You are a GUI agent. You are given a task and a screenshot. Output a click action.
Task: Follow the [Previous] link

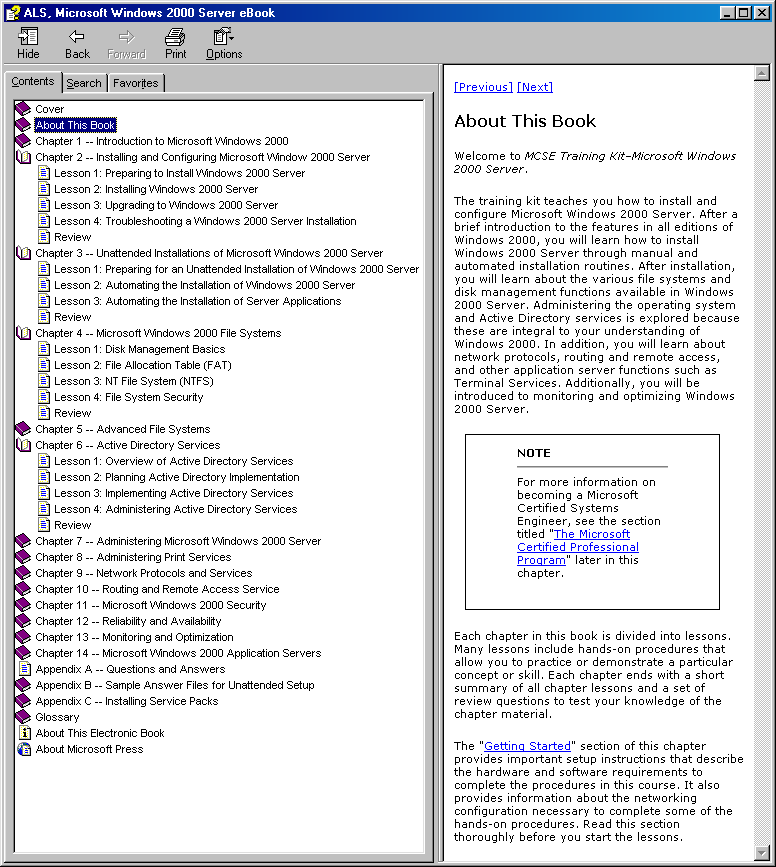point(483,87)
